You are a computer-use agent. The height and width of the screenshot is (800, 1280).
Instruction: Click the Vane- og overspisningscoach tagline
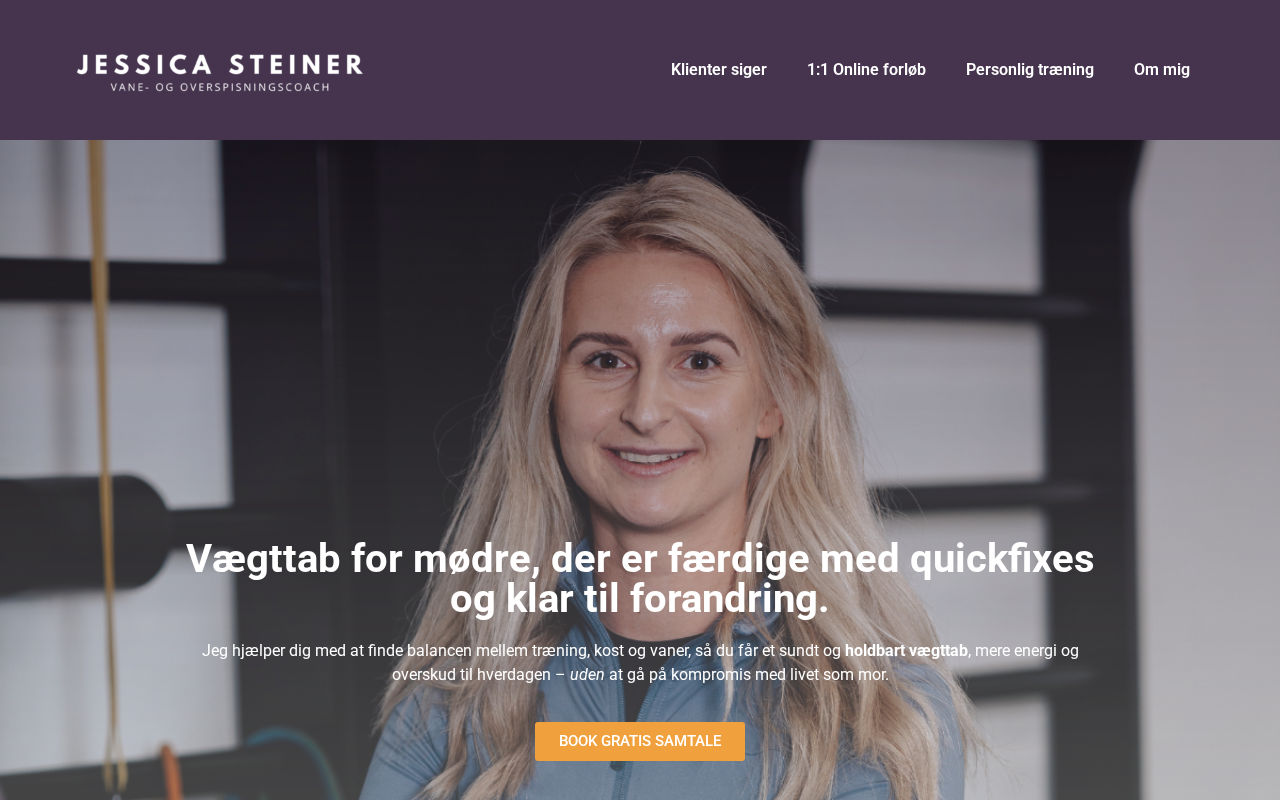click(220, 87)
